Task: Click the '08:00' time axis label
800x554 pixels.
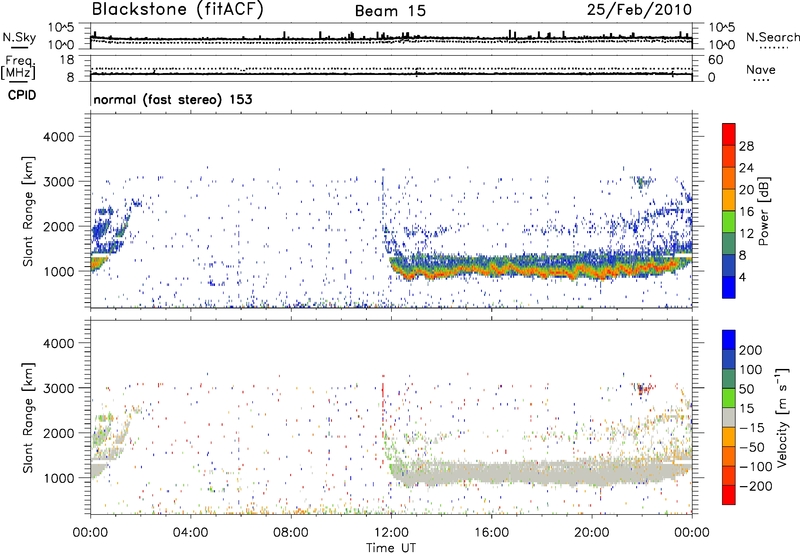Action: tap(291, 533)
